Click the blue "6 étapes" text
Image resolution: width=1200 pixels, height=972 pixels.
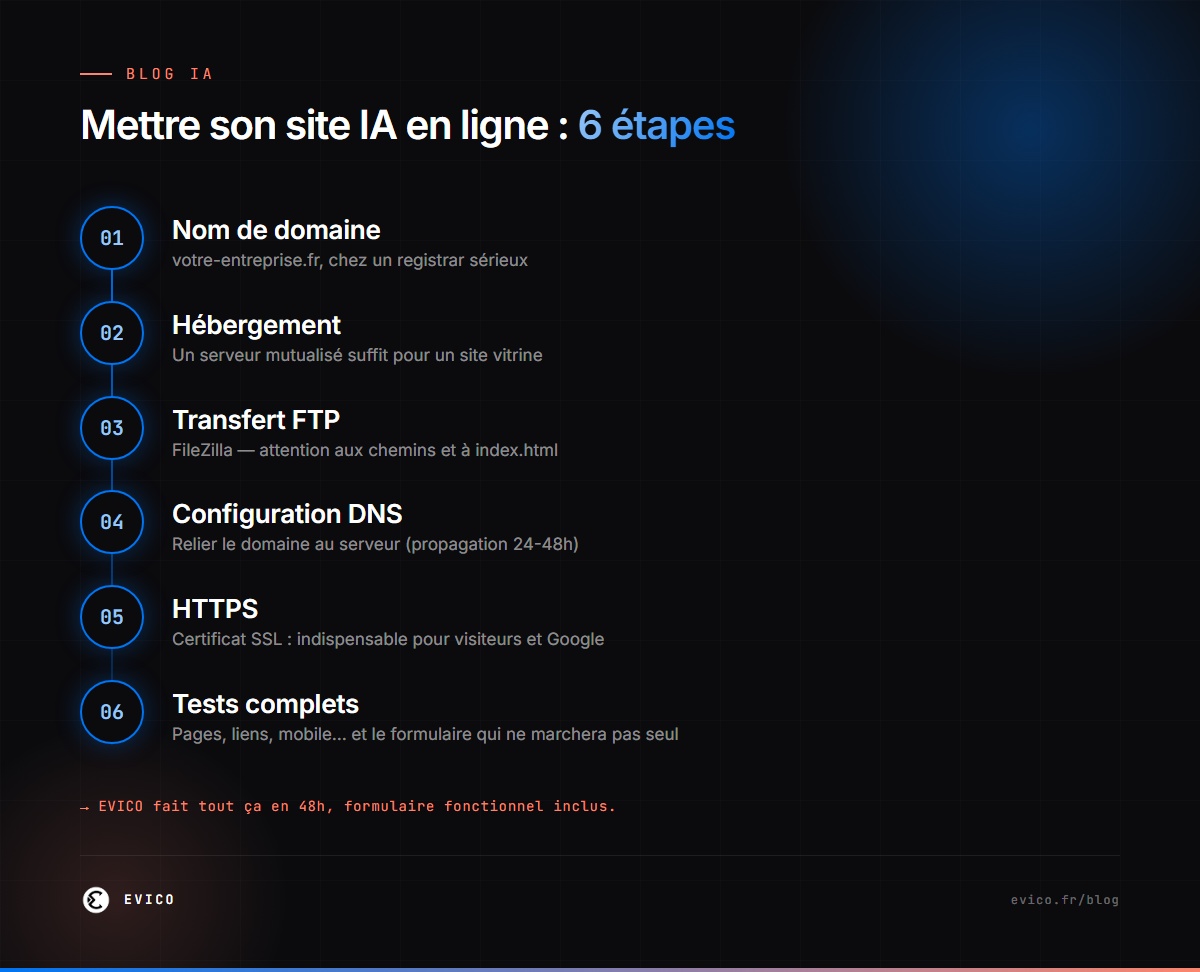tap(657, 126)
